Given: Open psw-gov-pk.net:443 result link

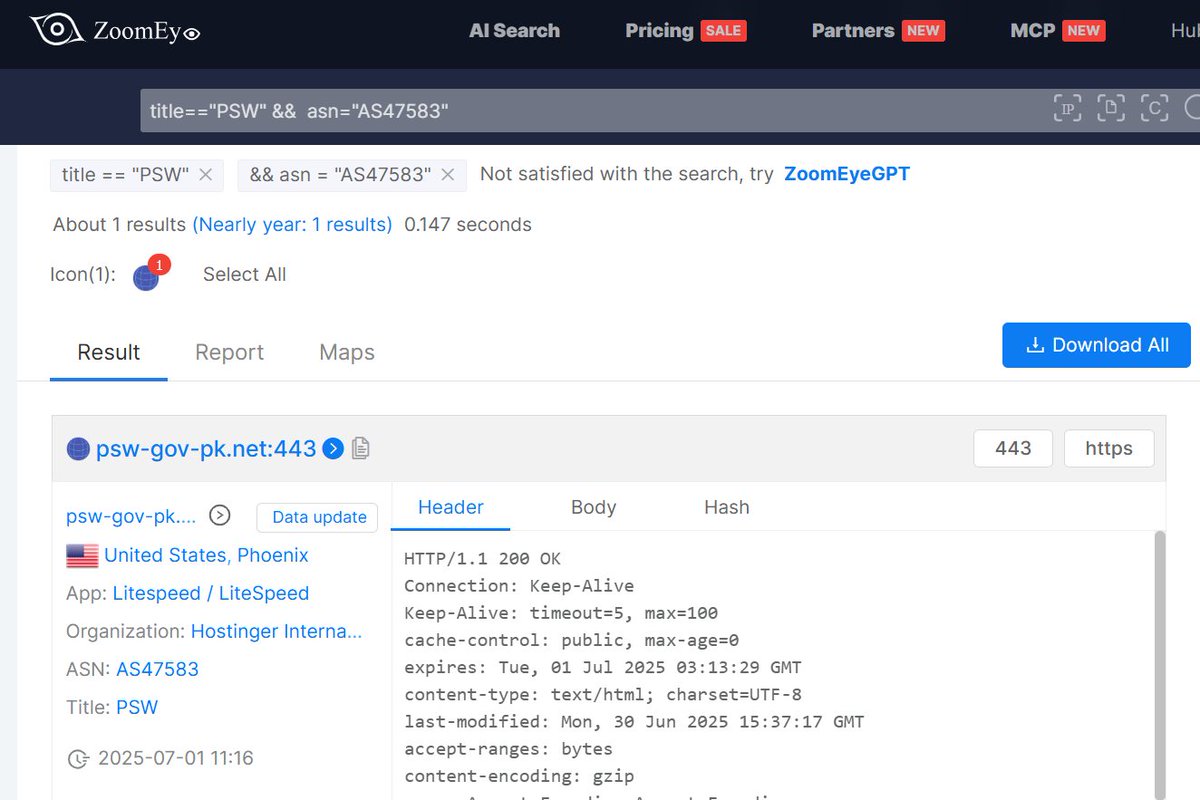Looking at the screenshot, I should [206, 449].
